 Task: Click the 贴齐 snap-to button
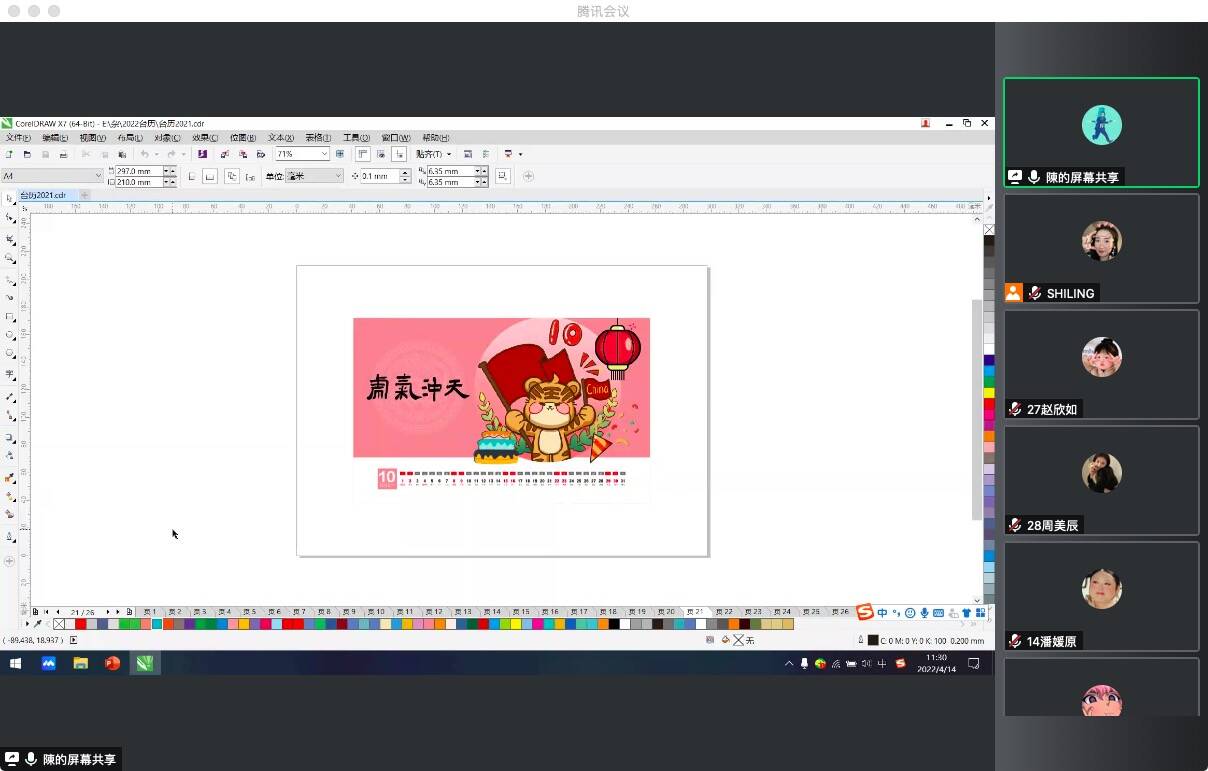(433, 154)
